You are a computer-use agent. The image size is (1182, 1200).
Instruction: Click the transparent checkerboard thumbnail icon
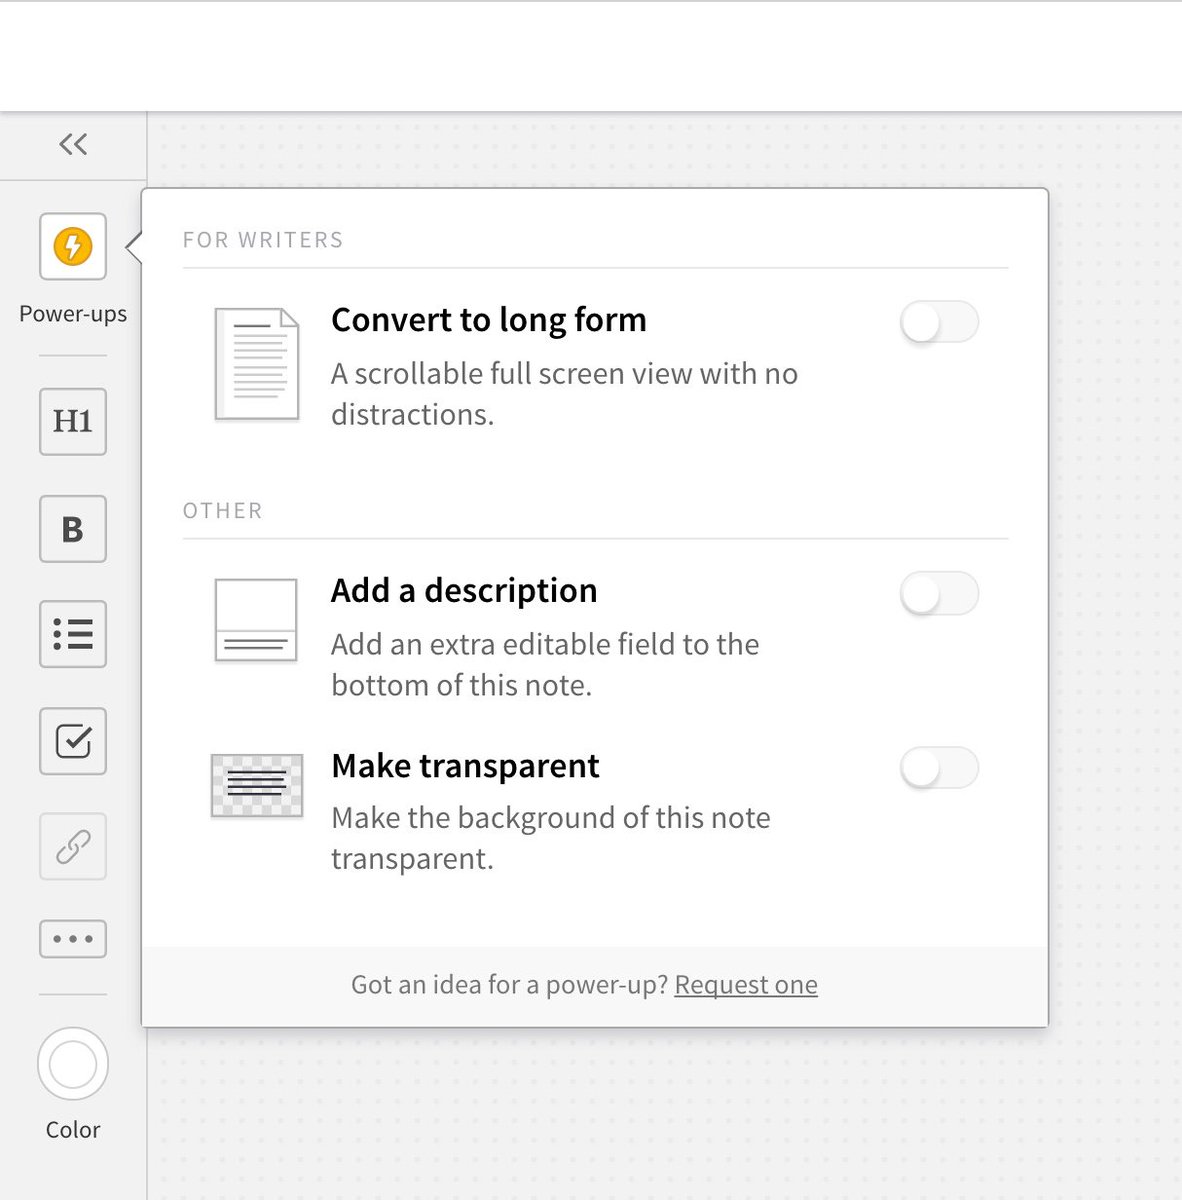pyautogui.click(x=257, y=786)
